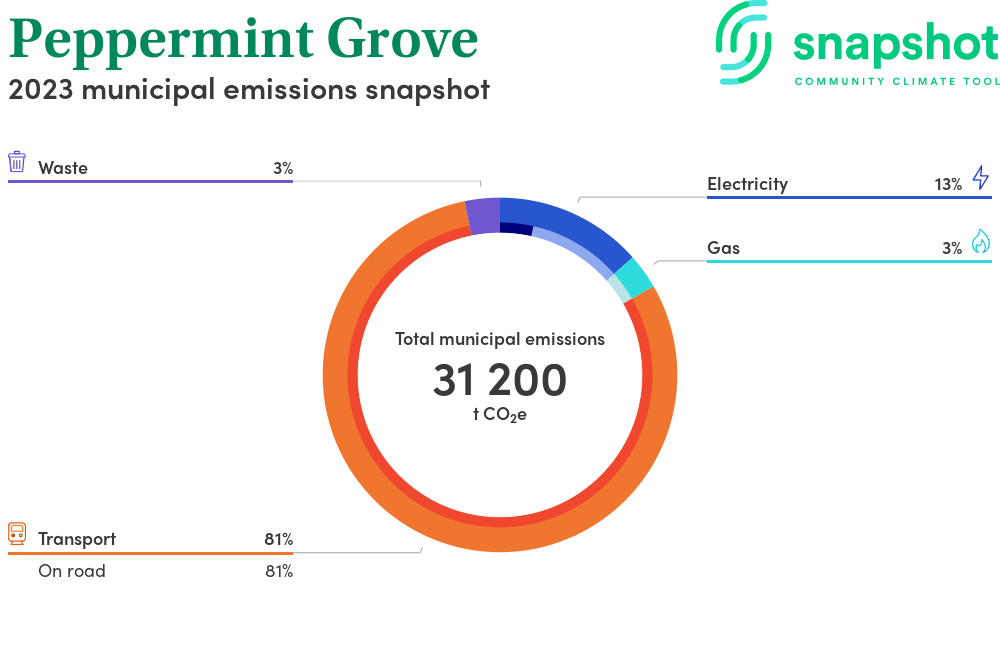1000x670 pixels.
Task: Click the Transport 81% percentage value
Action: point(278,539)
